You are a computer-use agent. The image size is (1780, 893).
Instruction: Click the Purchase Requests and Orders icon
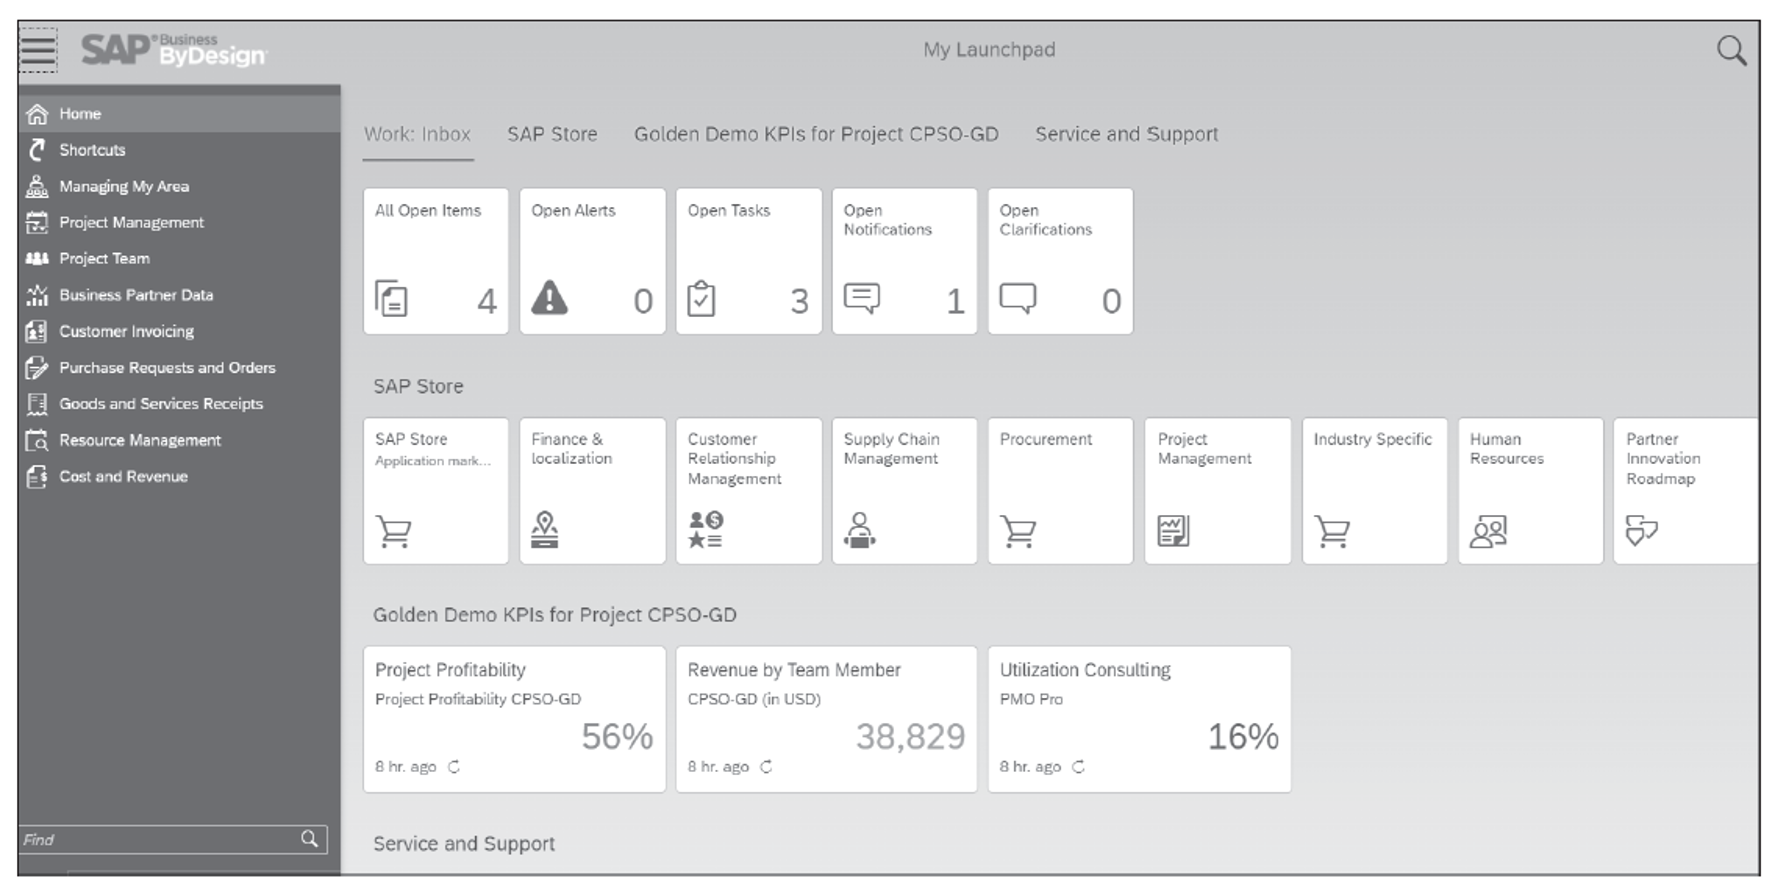pos(37,367)
